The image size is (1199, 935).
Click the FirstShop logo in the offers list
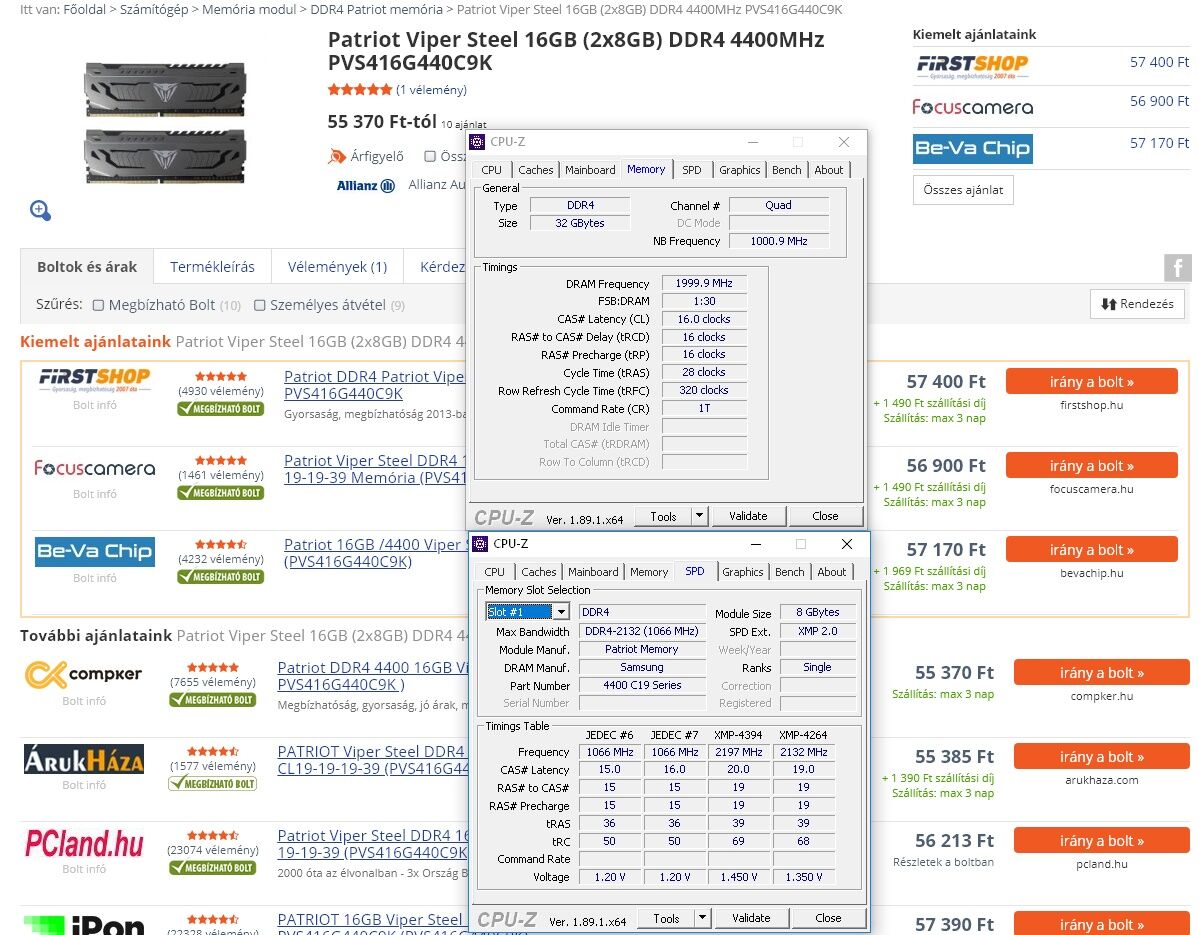[x=95, y=379]
